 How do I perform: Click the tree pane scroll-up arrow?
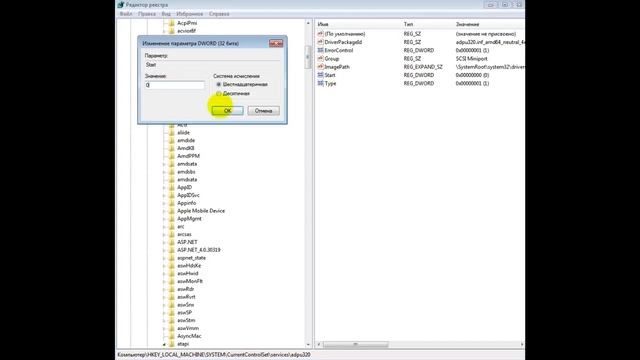[308, 23]
